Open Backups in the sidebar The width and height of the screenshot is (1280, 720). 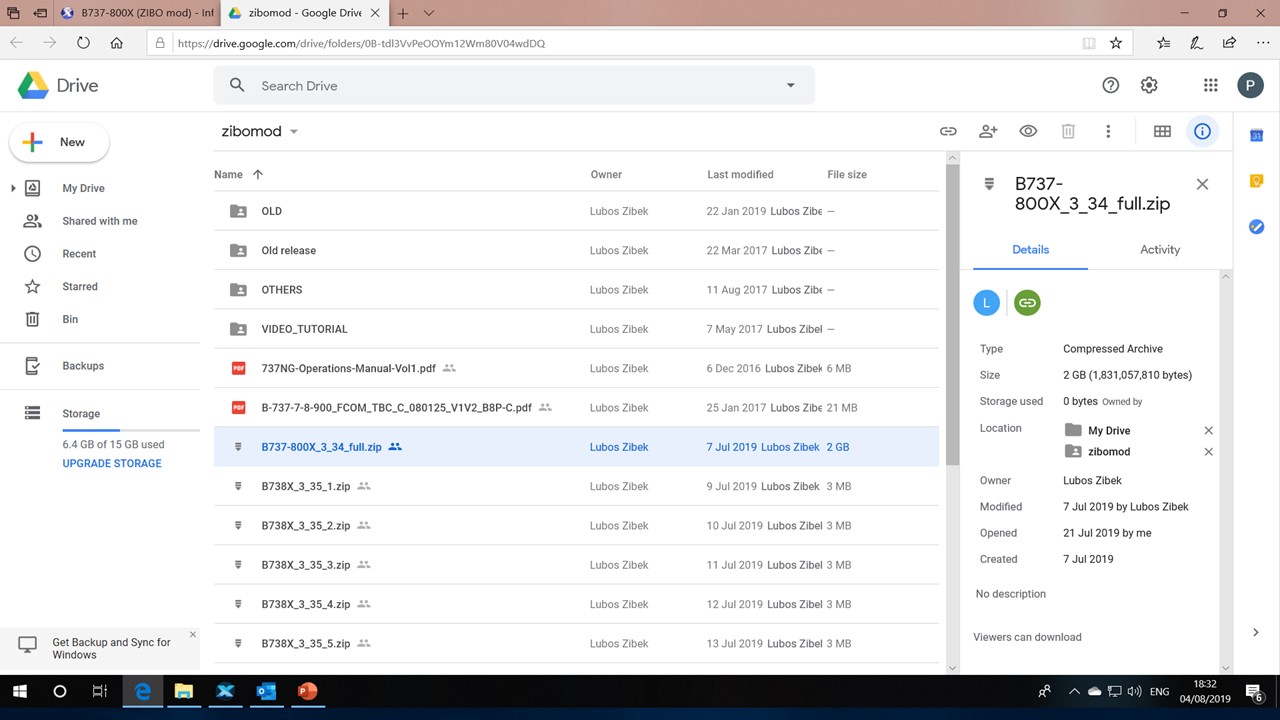tap(83, 366)
